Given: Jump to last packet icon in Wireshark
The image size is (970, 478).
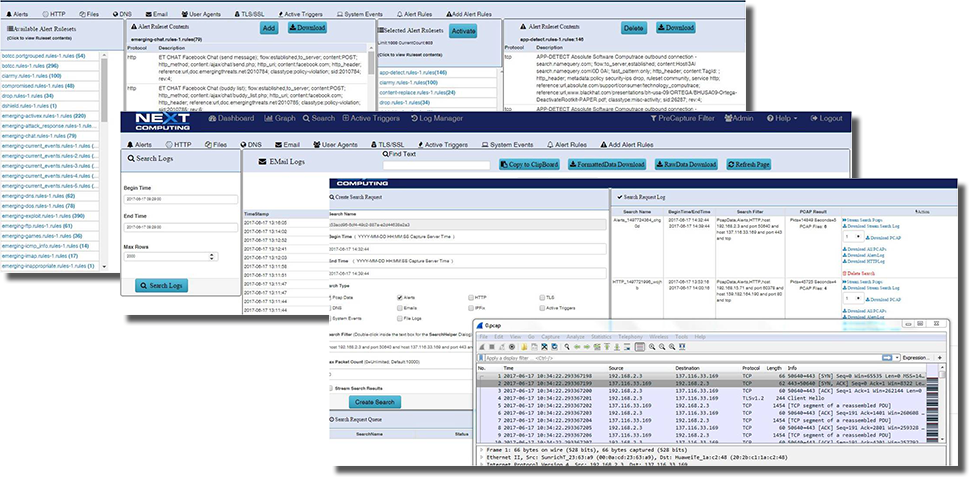Looking at the screenshot, I should pyautogui.click(x=617, y=346).
